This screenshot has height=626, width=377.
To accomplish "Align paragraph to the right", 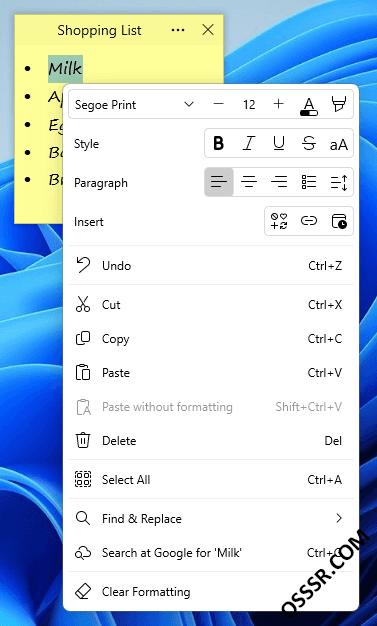I will 279,182.
